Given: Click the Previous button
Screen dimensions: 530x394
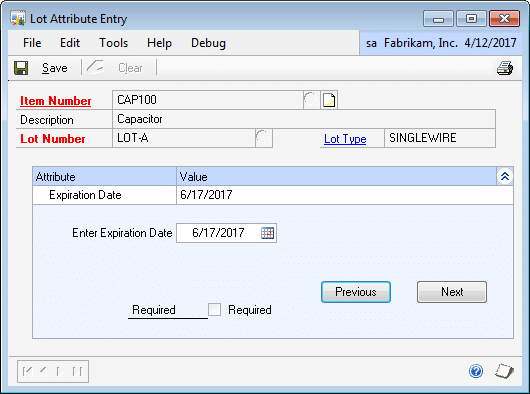Looking at the screenshot, I should [356, 292].
